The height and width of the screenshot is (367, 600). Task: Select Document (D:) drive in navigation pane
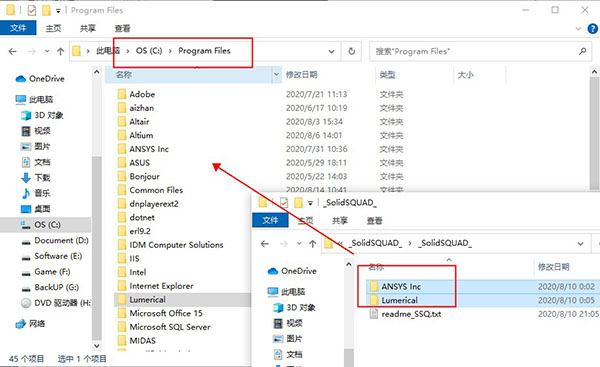coord(55,240)
